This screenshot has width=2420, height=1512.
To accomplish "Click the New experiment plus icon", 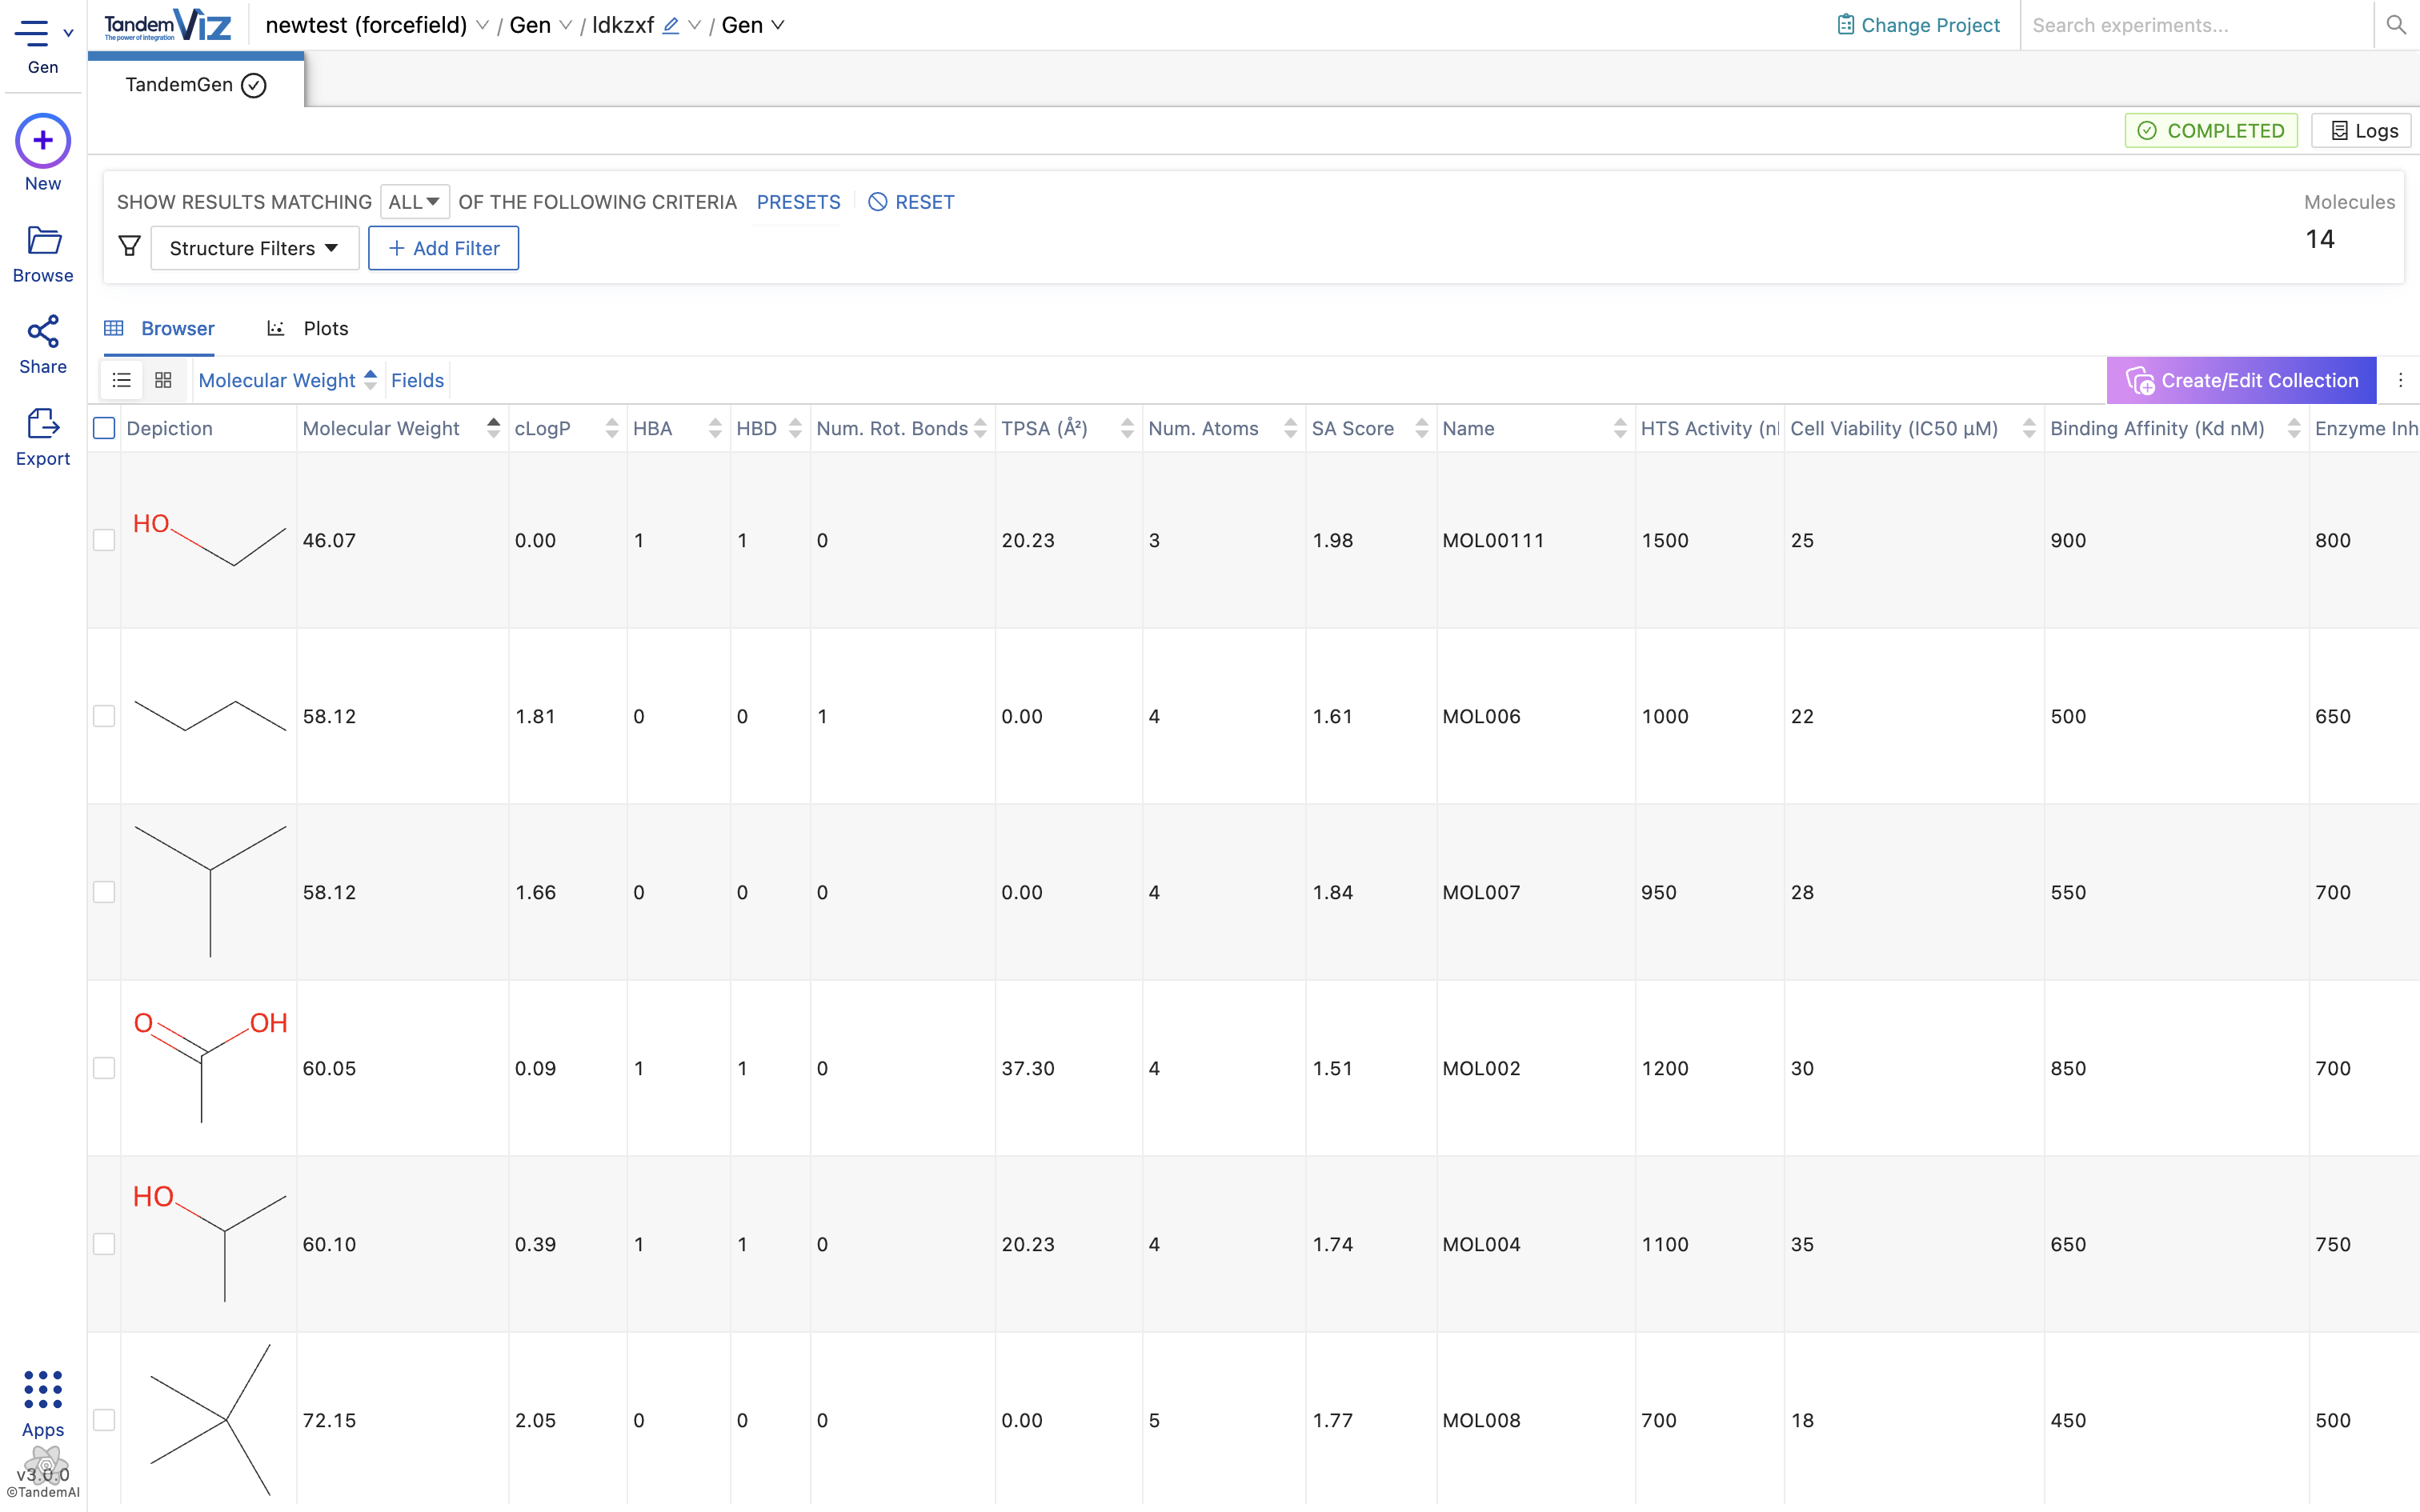I will point(43,141).
